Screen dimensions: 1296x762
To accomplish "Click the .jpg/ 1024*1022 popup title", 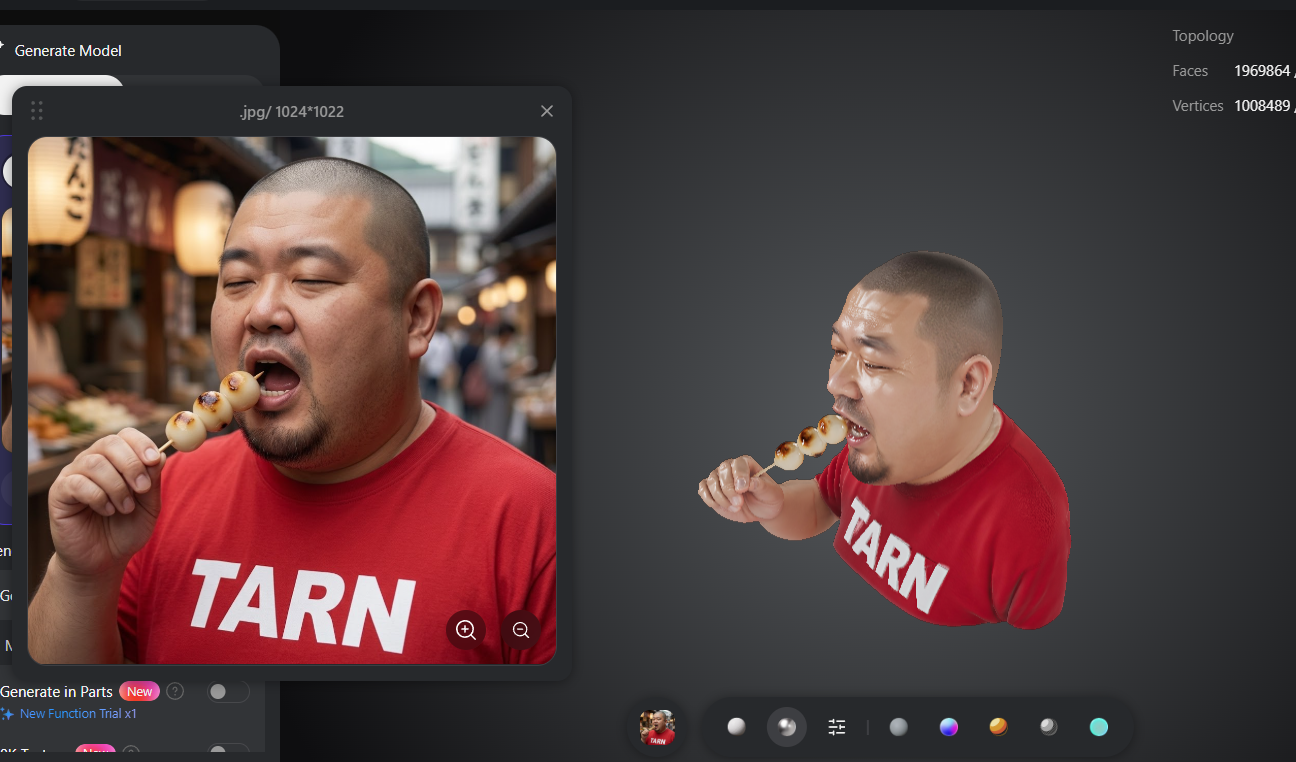I will (x=292, y=112).
